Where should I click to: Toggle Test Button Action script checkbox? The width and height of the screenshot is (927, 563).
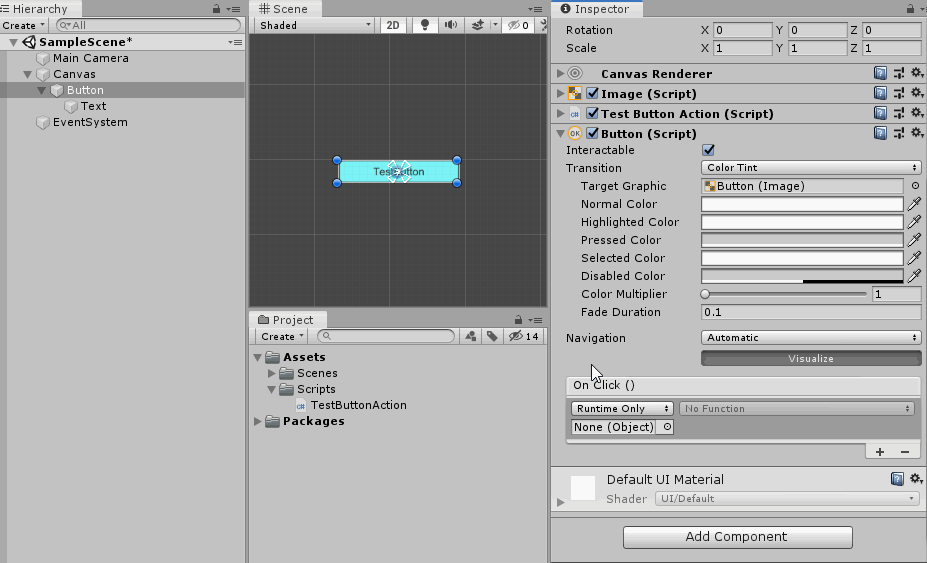point(592,114)
